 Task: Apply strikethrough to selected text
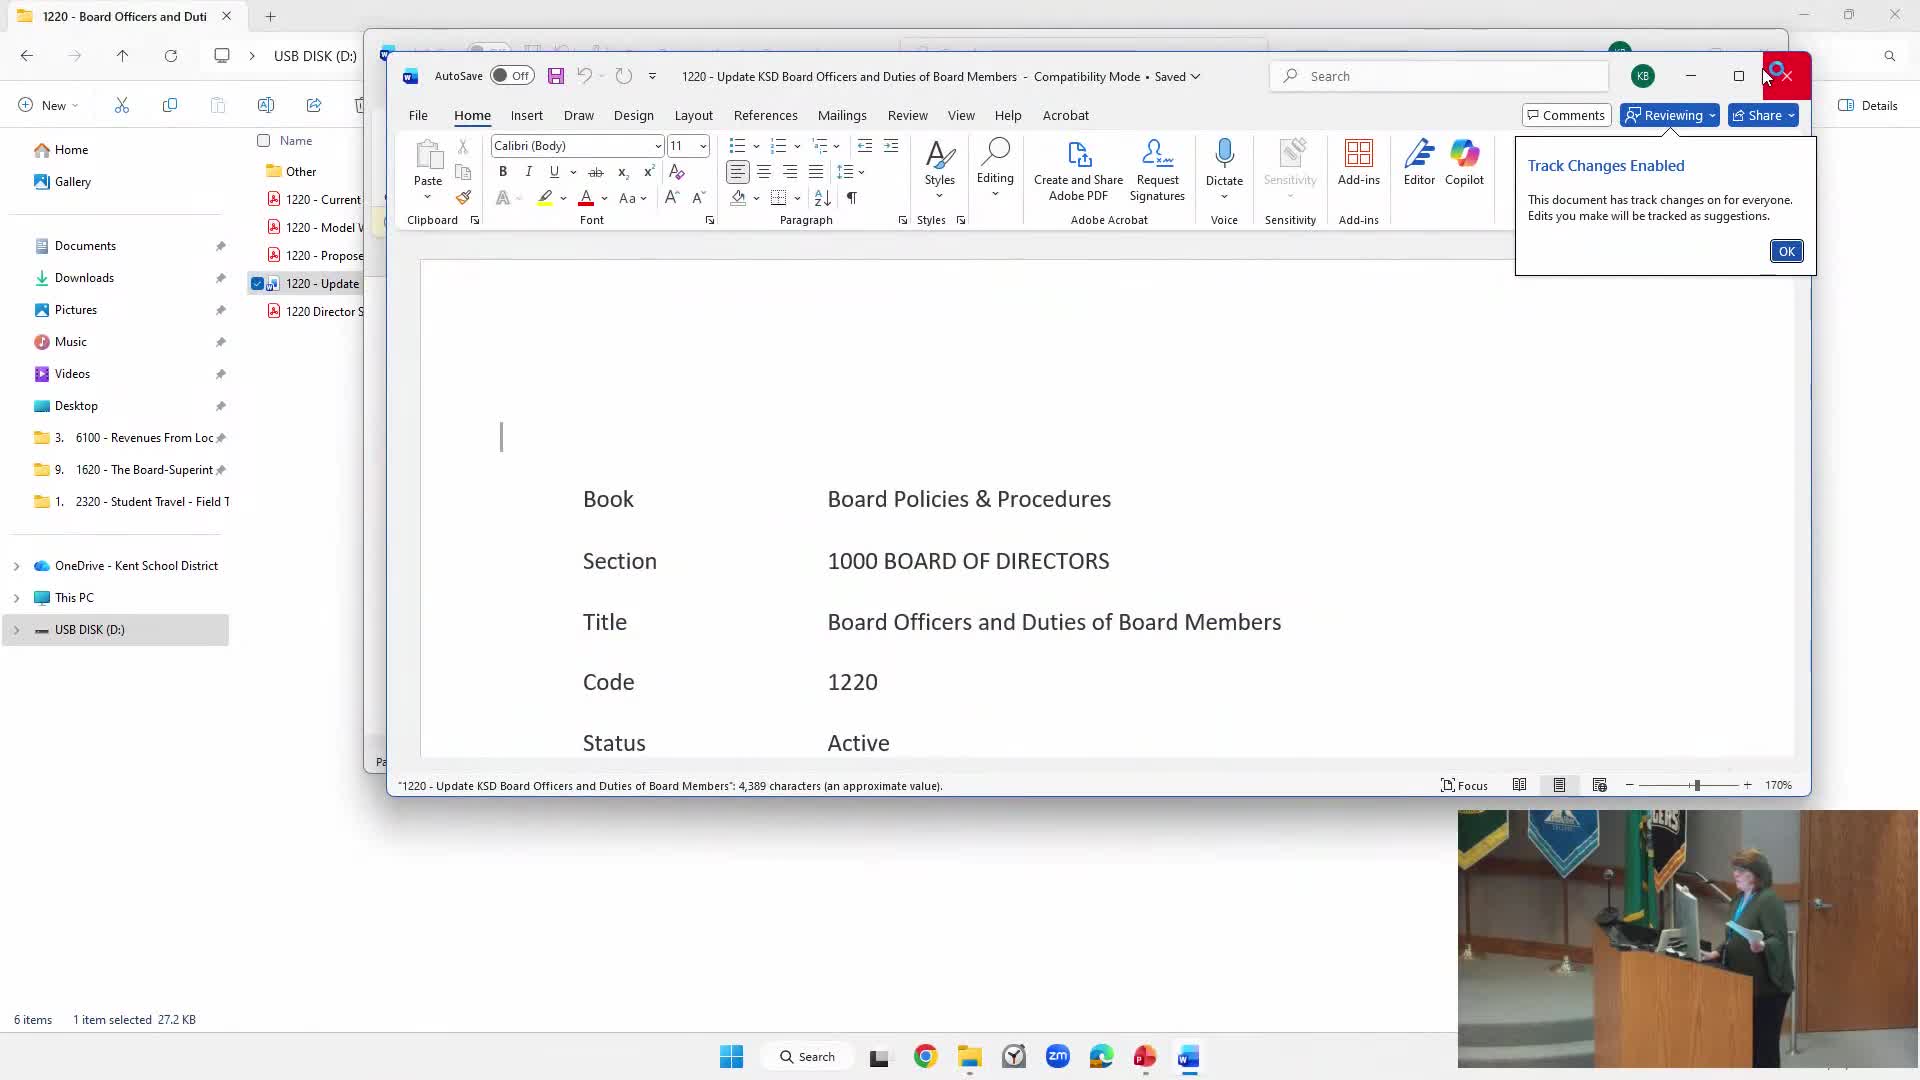click(x=597, y=172)
